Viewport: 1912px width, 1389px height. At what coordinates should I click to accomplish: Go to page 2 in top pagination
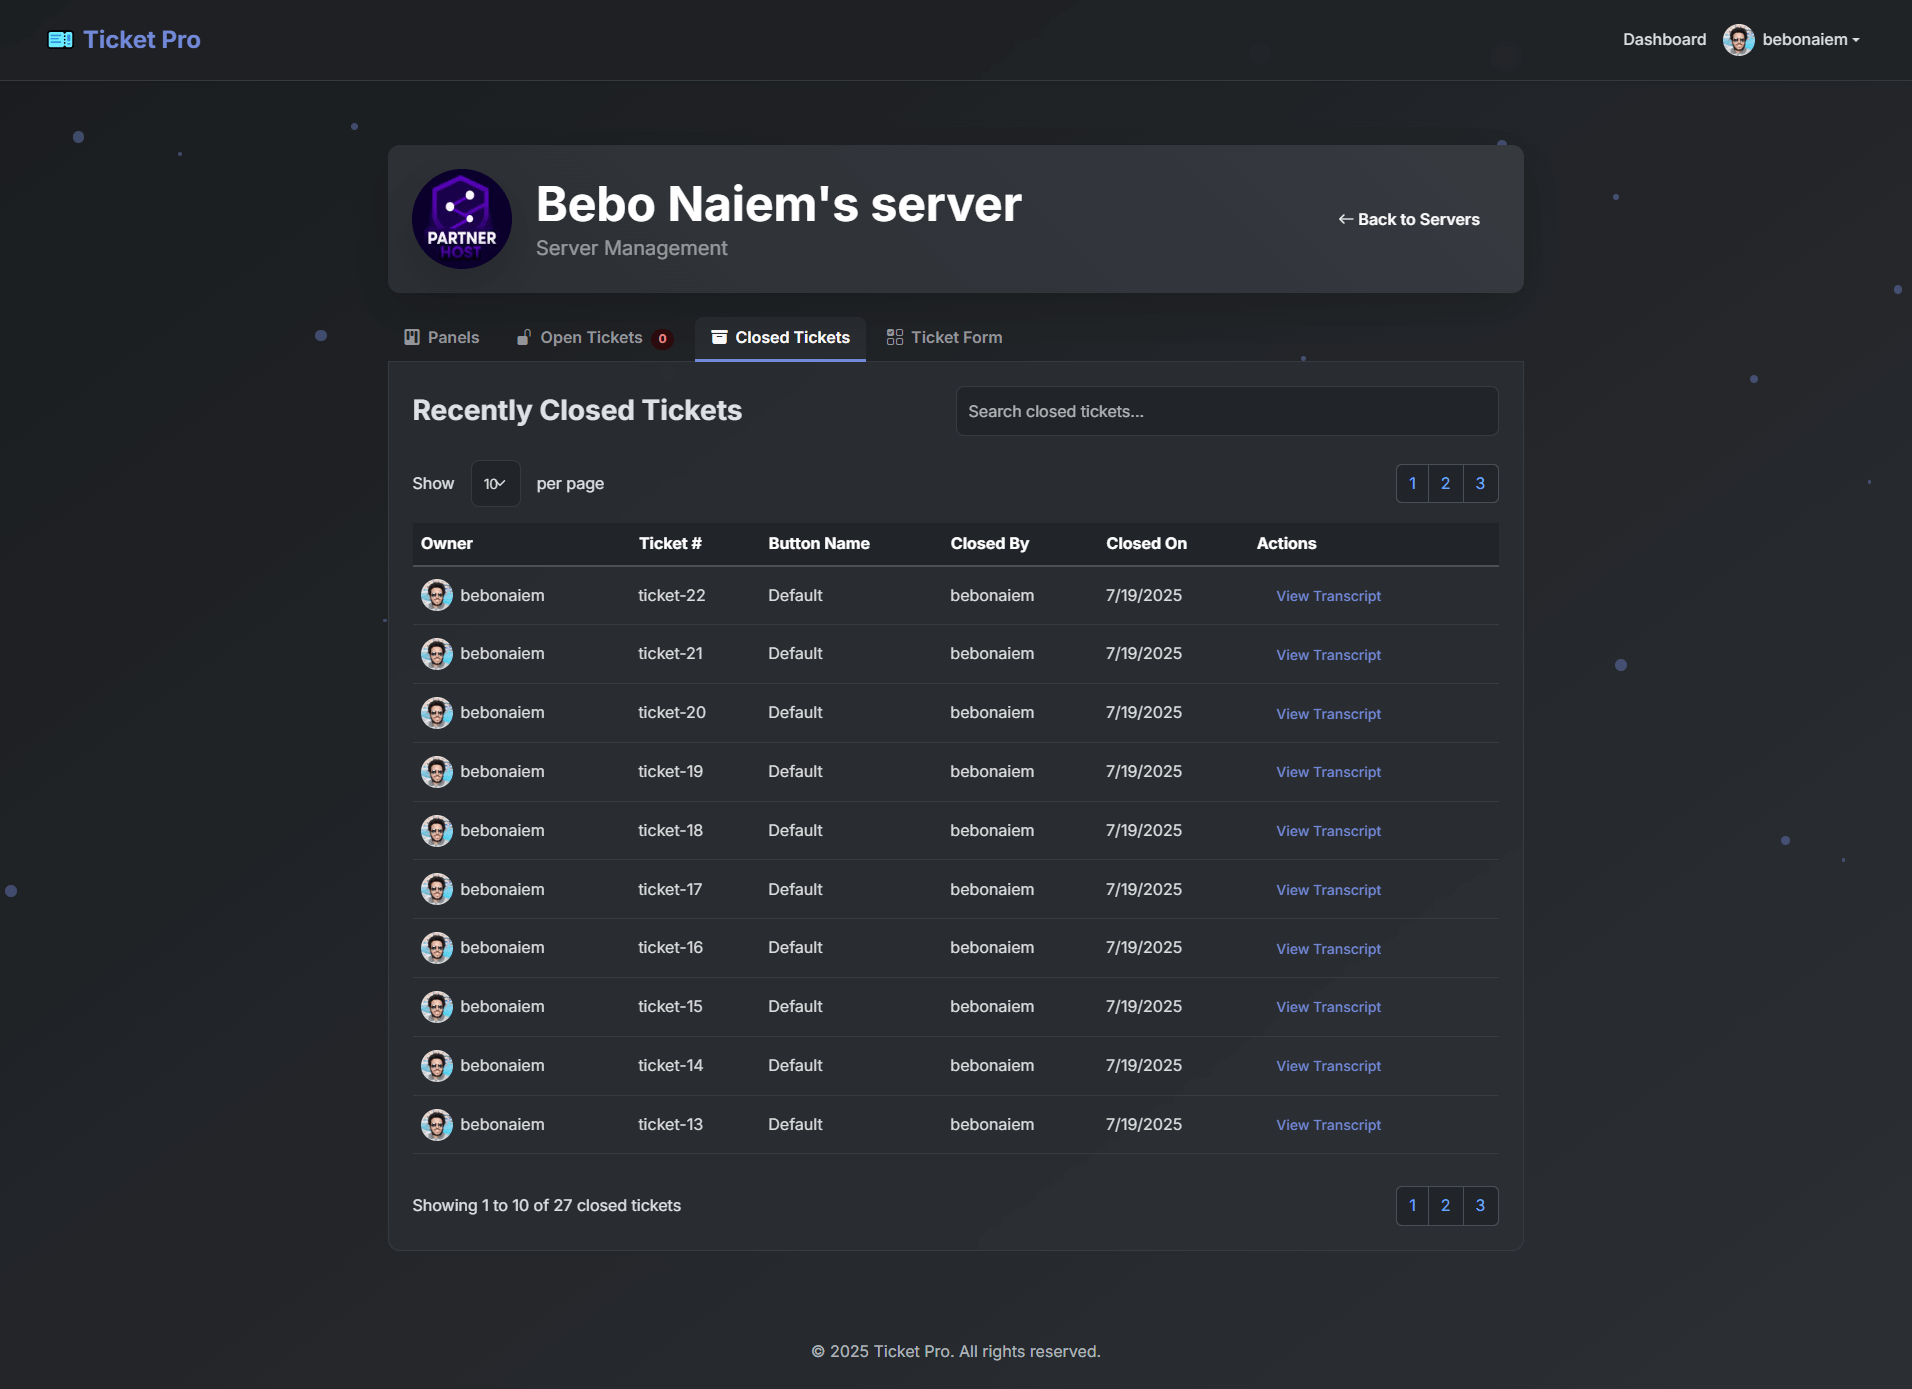pos(1445,484)
